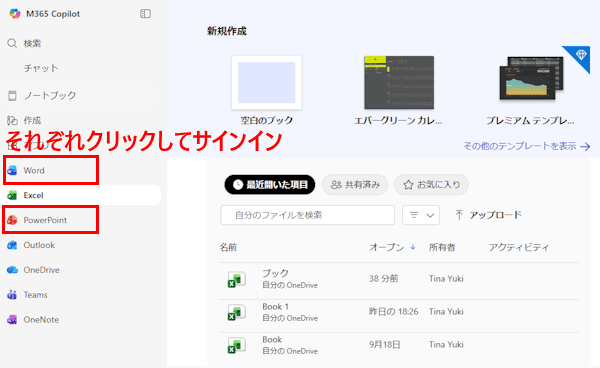Open the filter dropdown next to search
The image size is (600, 368).
421,215
